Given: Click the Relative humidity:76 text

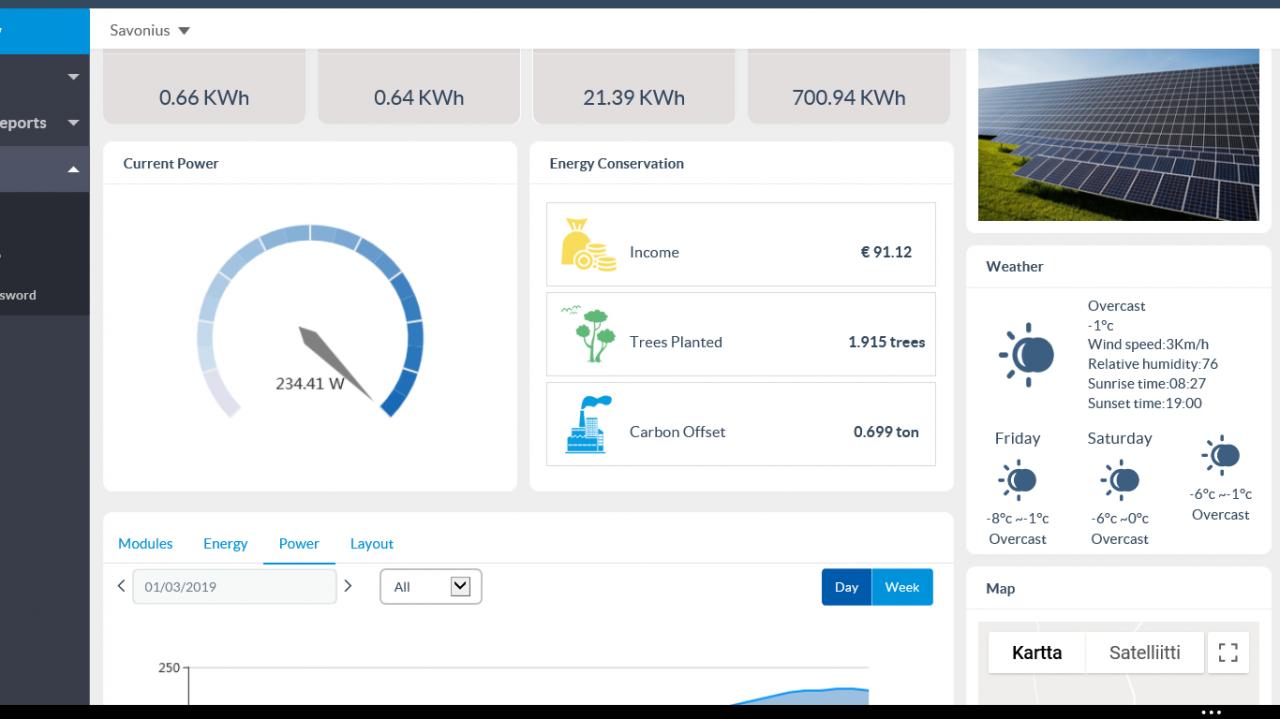Looking at the screenshot, I should pos(1153,364).
